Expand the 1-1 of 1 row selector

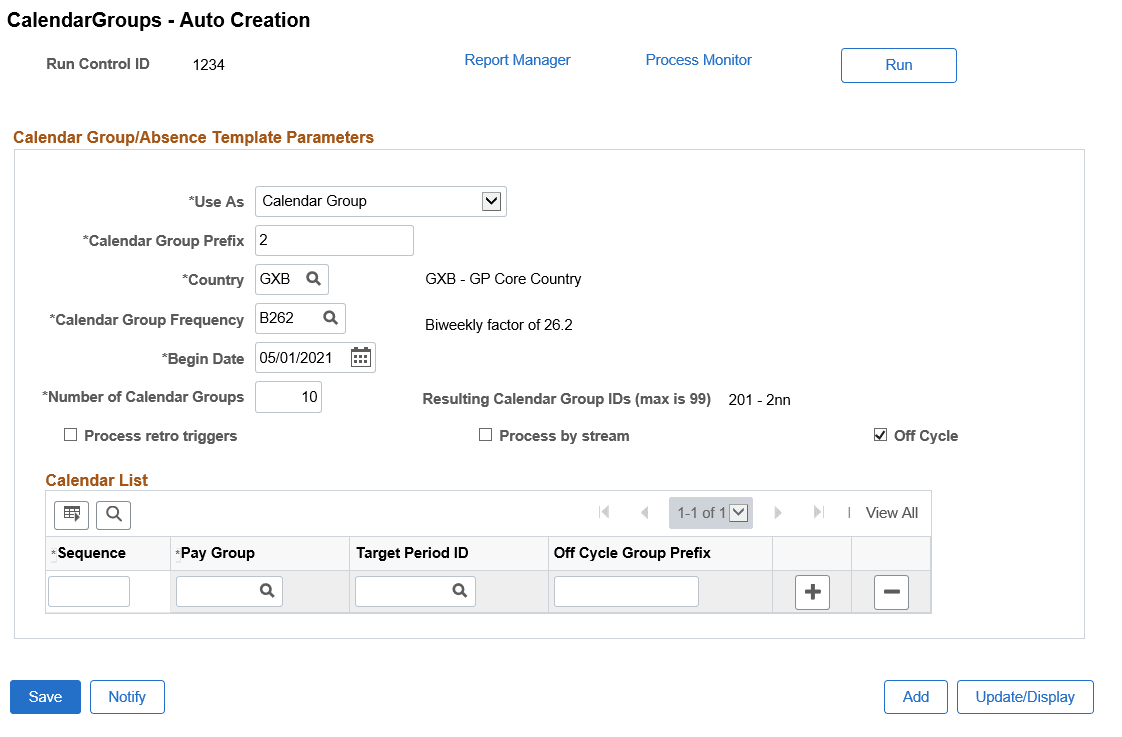coord(740,512)
